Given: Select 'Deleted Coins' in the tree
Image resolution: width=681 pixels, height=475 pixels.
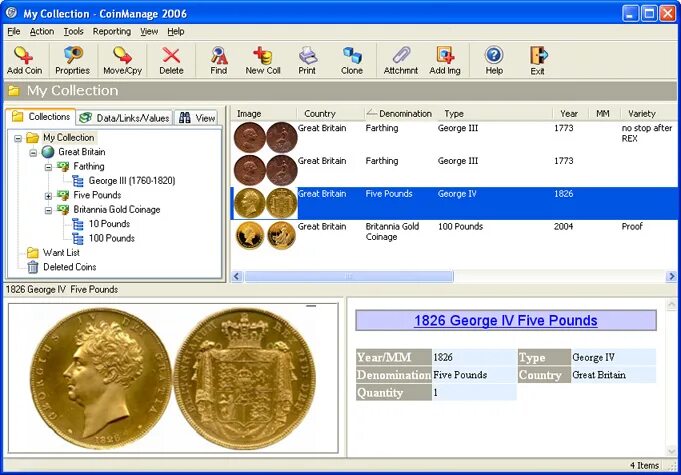Looking at the screenshot, I should [x=69, y=267].
